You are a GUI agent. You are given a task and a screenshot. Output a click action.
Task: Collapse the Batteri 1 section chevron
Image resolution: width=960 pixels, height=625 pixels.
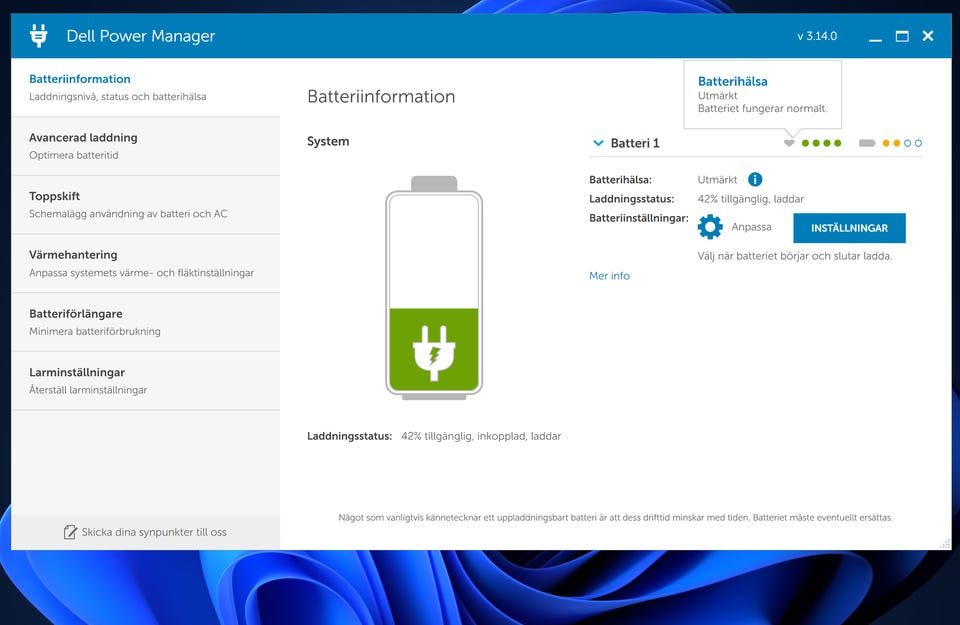pyautogui.click(x=598, y=143)
